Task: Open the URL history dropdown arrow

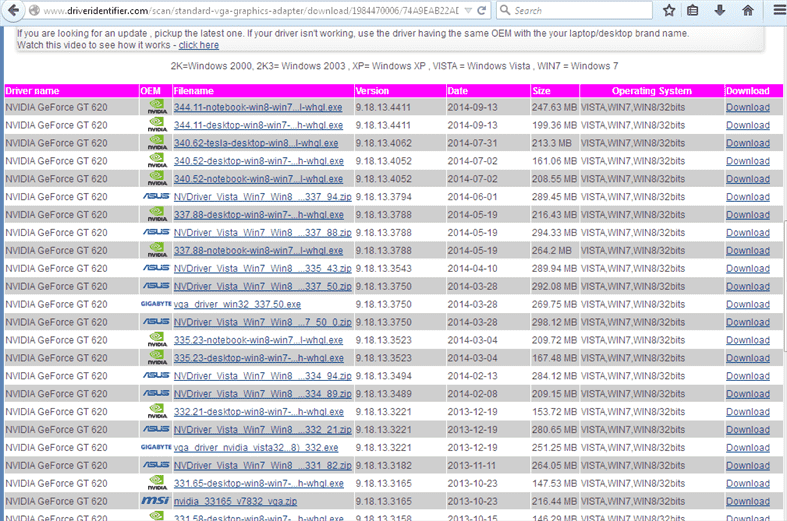Action: 468,11
